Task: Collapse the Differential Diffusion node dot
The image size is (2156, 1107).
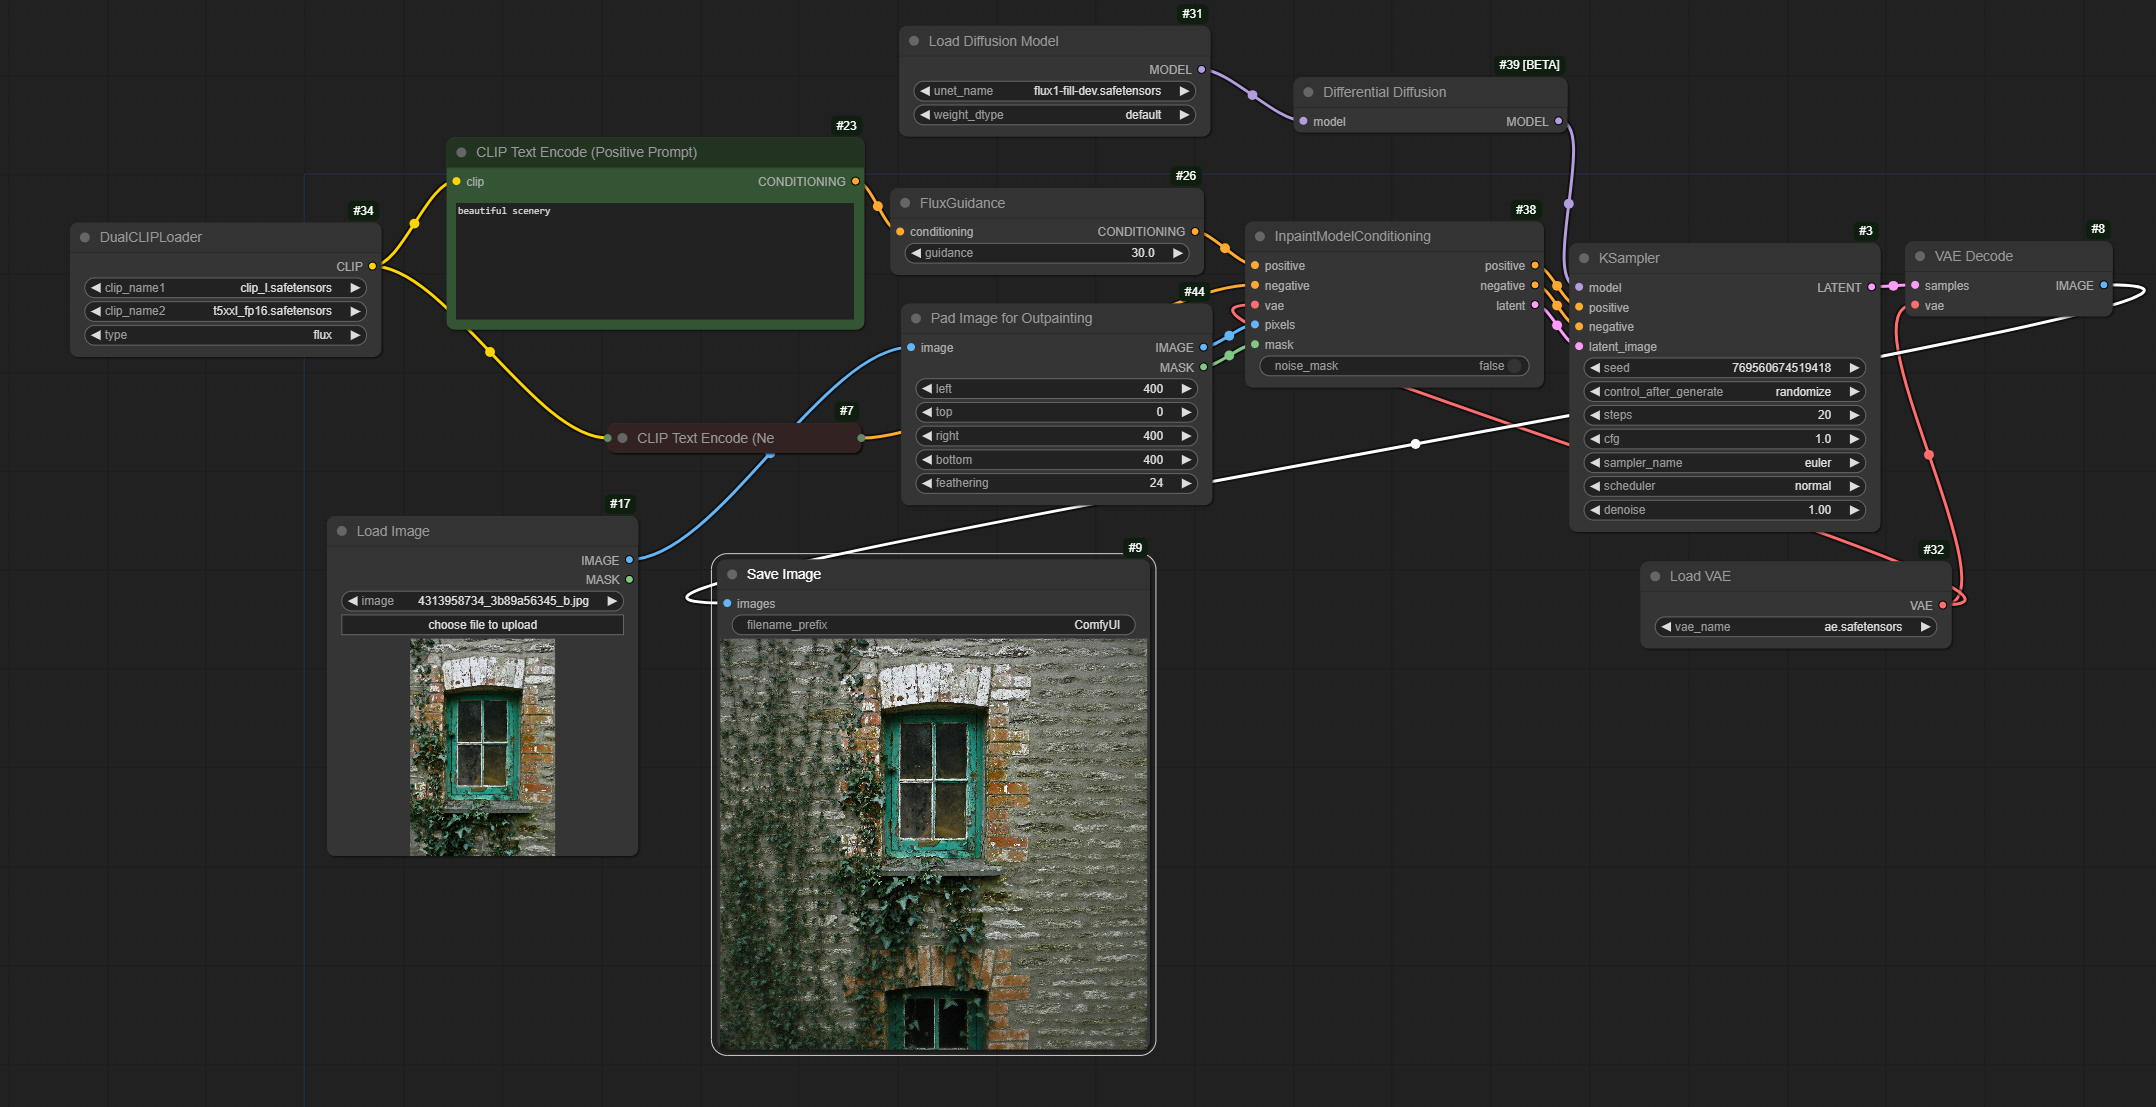Action: tap(1308, 92)
